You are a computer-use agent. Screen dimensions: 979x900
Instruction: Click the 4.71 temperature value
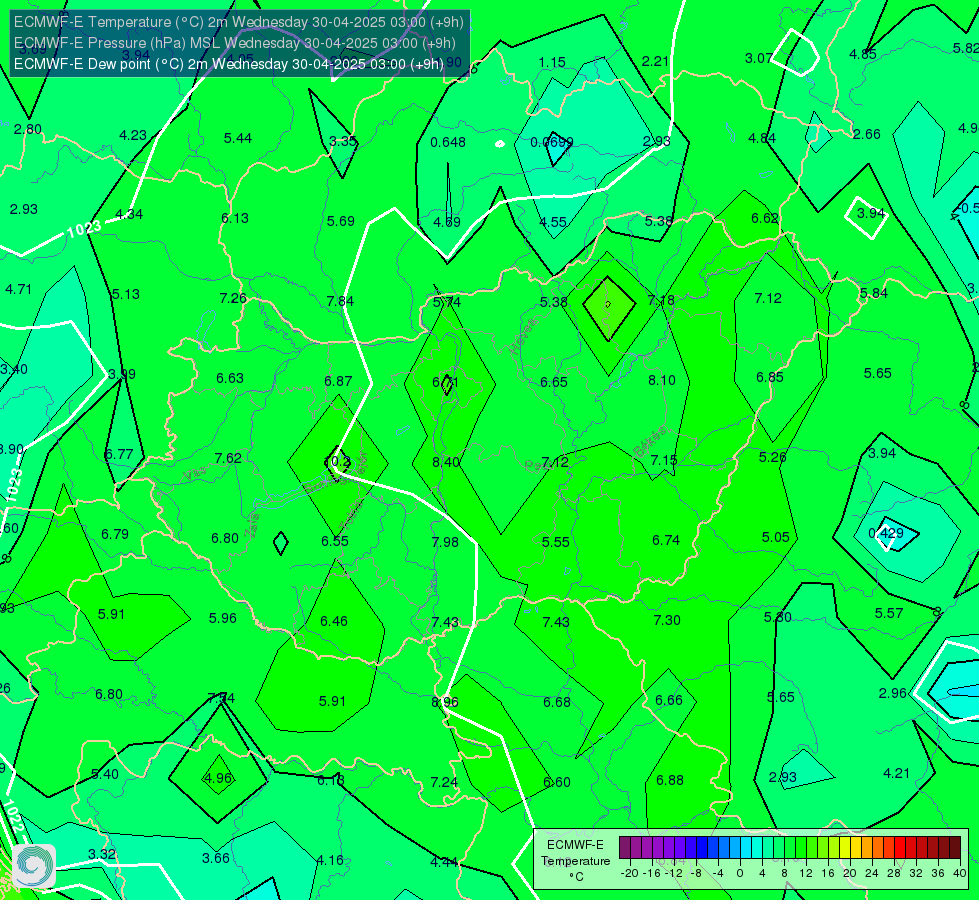(18, 289)
